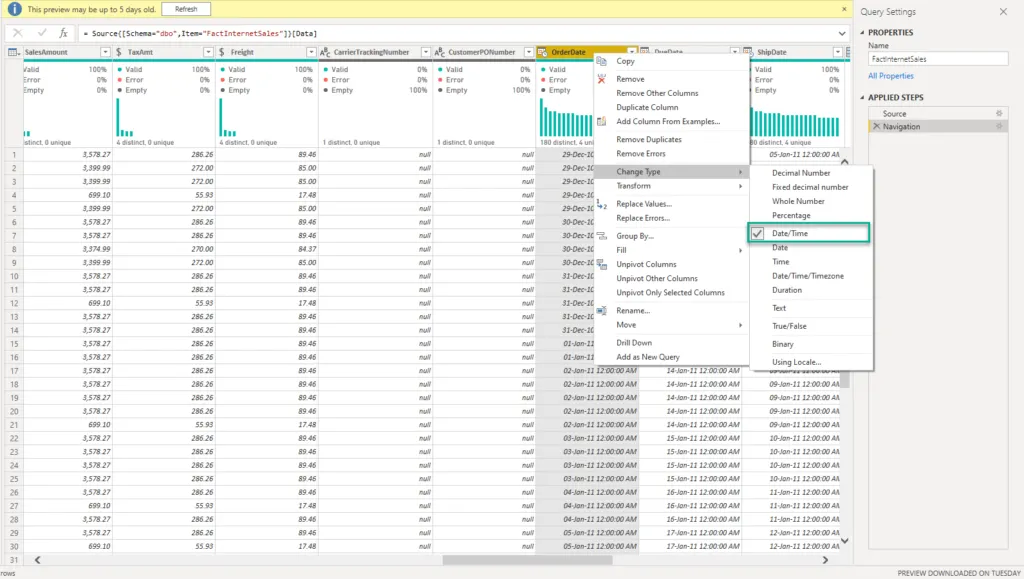Open the Source step settings gear
The image size is (1024, 579).
(998, 113)
